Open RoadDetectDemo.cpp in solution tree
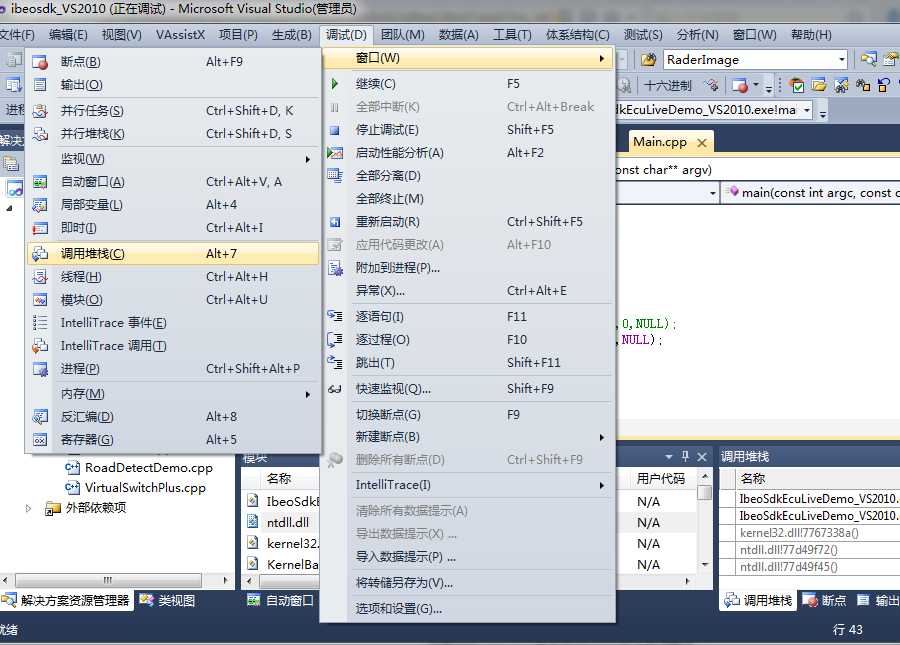 [x=149, y=468]
